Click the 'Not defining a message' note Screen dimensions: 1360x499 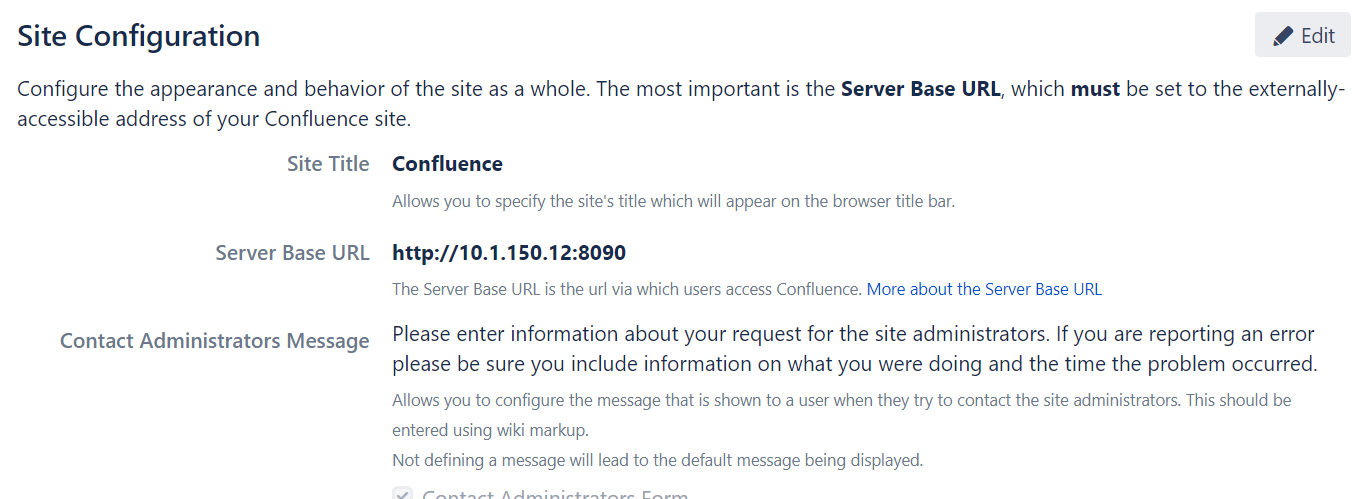click(657, 461)
